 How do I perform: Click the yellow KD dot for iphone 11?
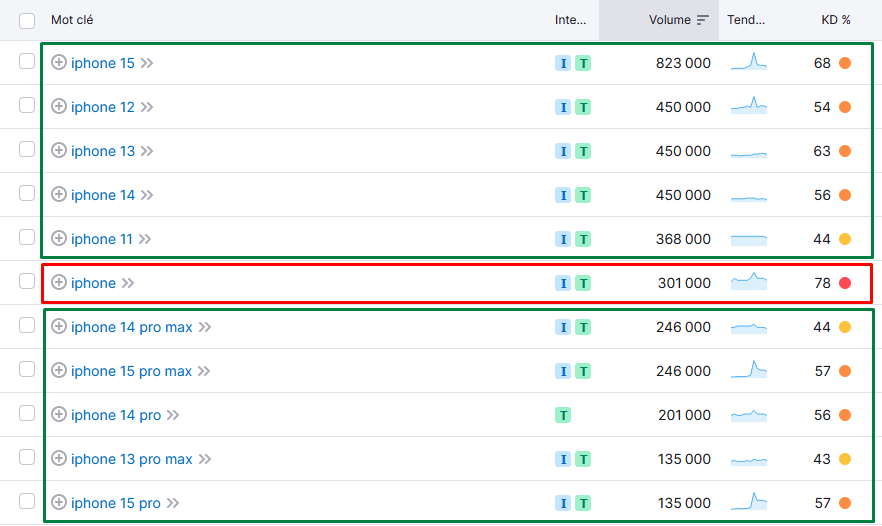[x=845, y=239]
